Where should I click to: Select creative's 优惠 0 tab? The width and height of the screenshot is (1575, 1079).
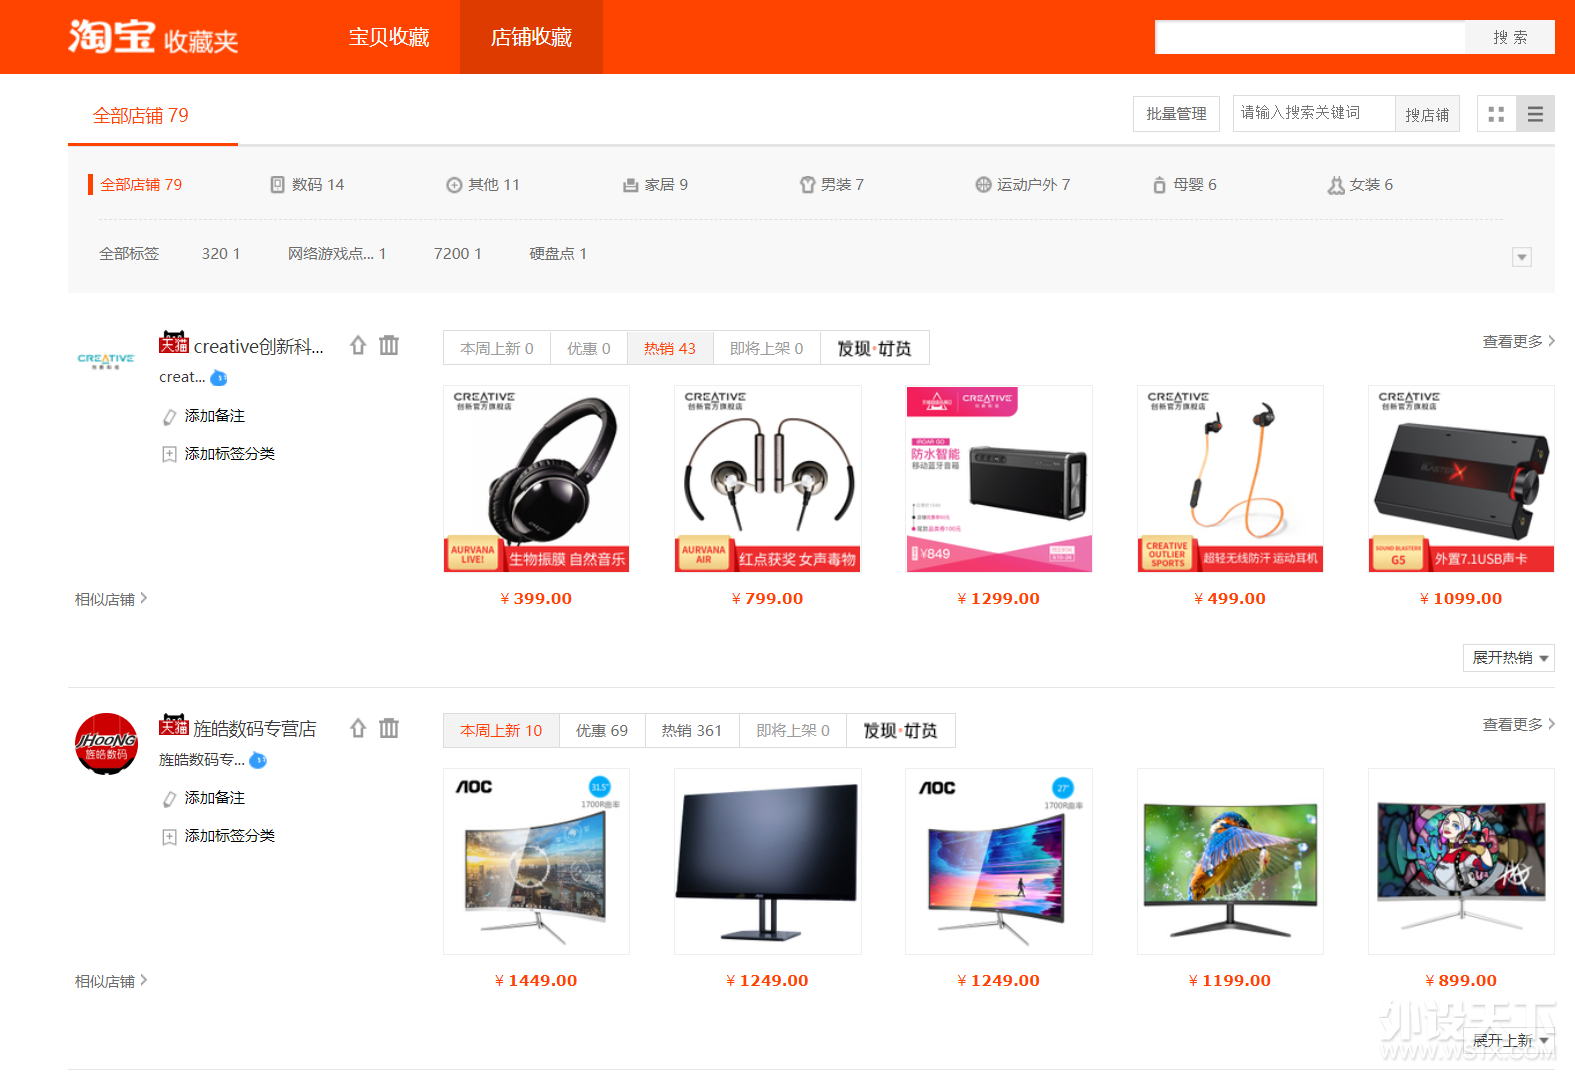pos(589,348)
